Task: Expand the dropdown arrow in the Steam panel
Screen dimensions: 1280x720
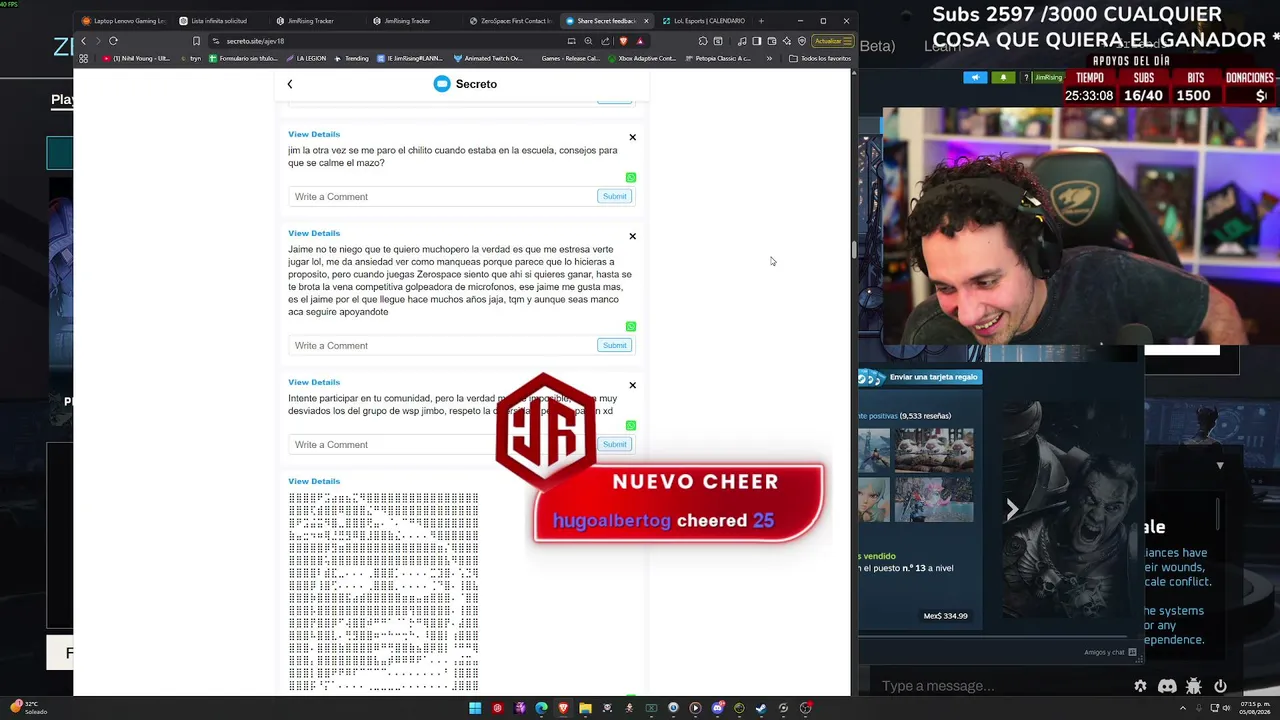Action: click(1220, 465)
